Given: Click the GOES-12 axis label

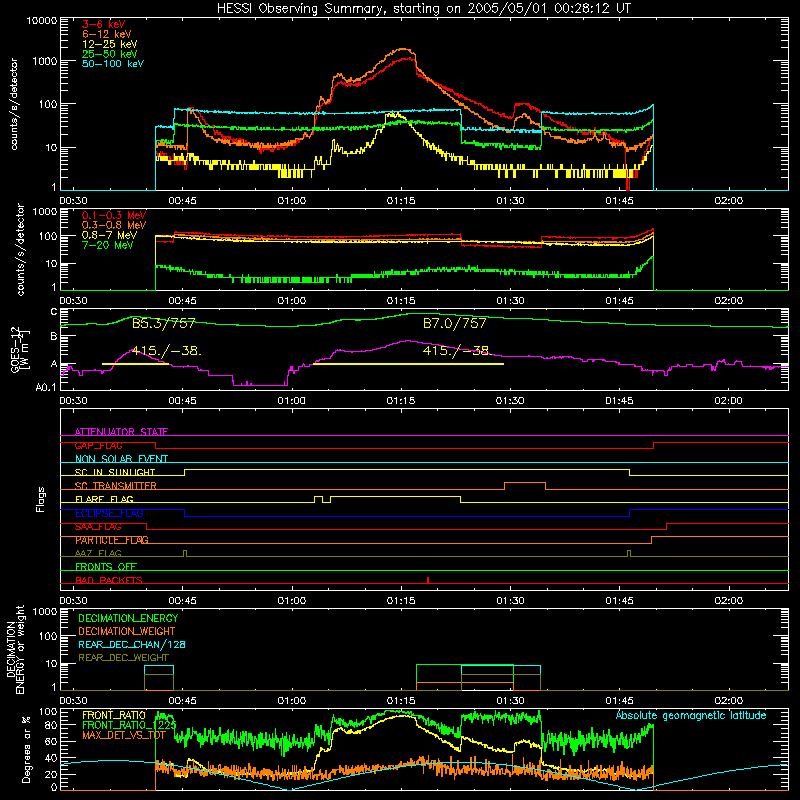Looking at the screenshot, I should pyautogui.click(x=15, y=350).
